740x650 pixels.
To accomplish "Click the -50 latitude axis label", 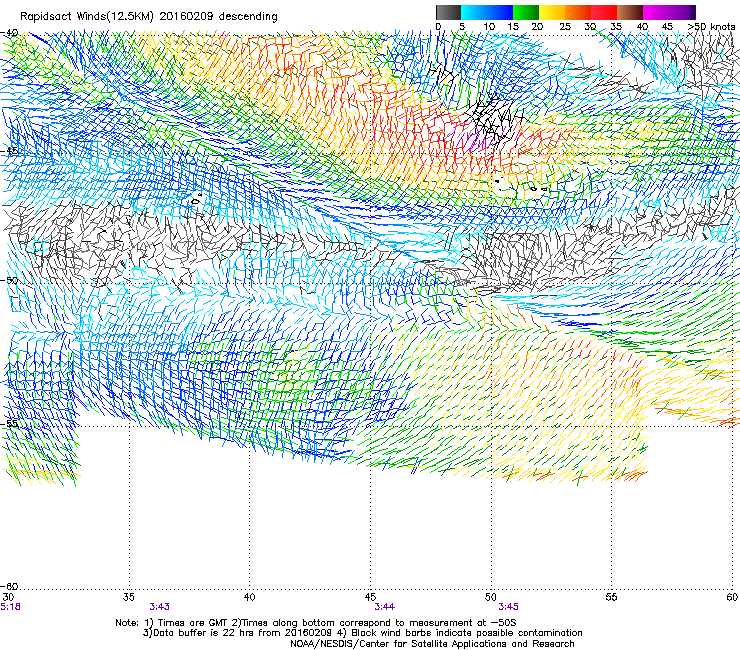I will click(9, 280).
